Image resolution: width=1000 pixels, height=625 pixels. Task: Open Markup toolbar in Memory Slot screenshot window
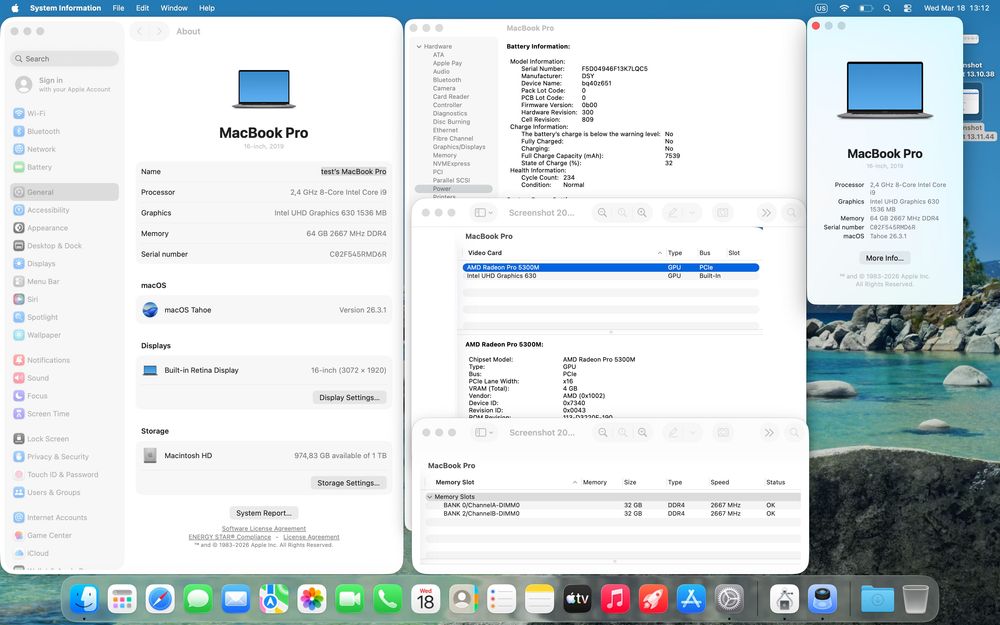673,432
